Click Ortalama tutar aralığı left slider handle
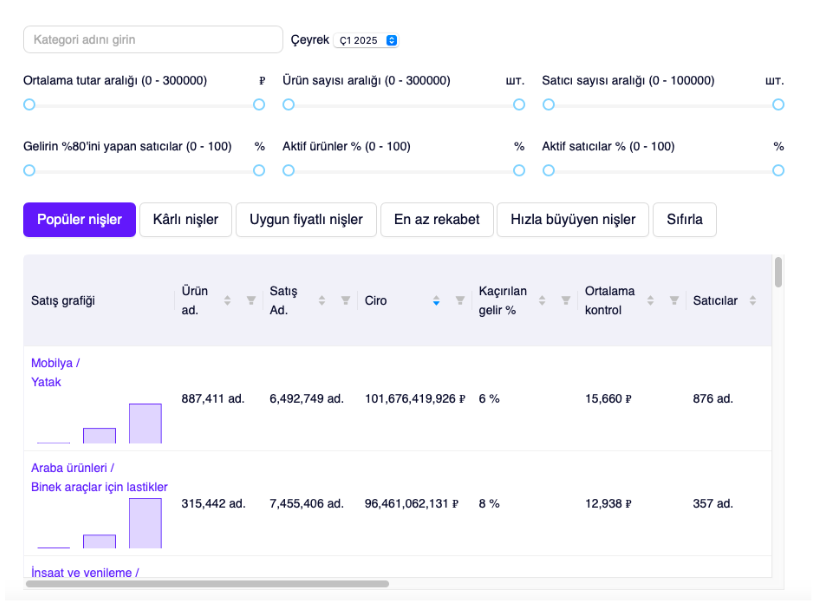 point(29,104)
